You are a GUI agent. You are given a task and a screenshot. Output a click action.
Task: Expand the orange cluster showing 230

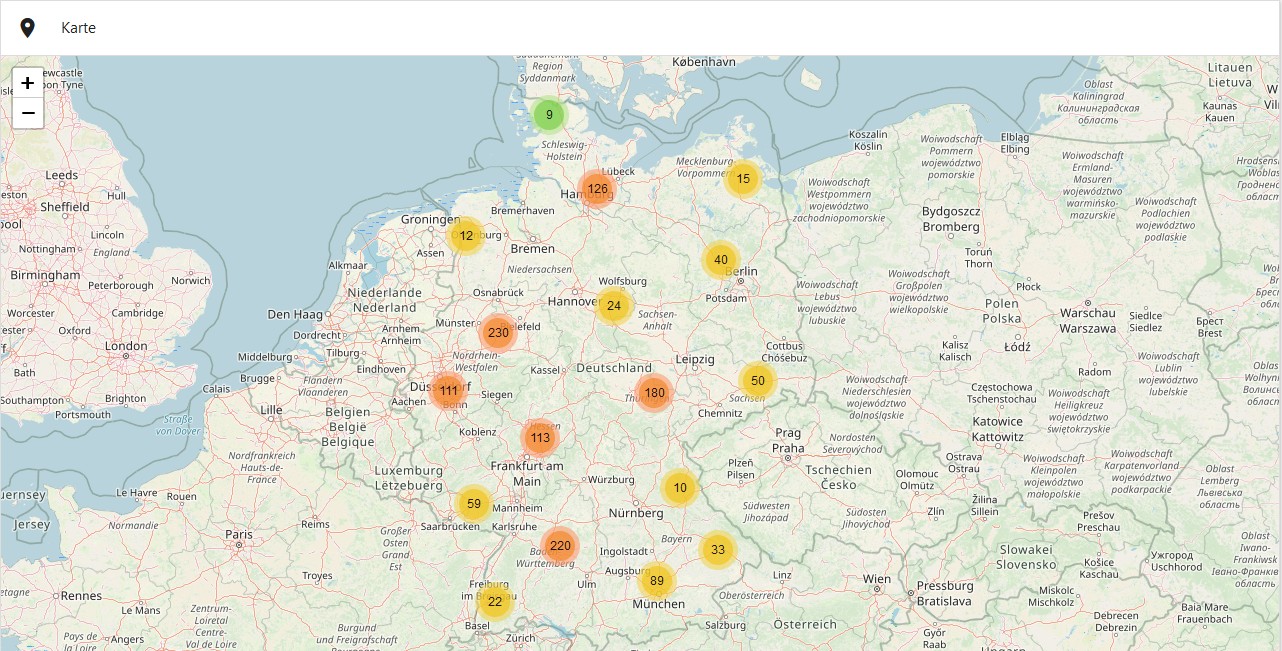498,333
